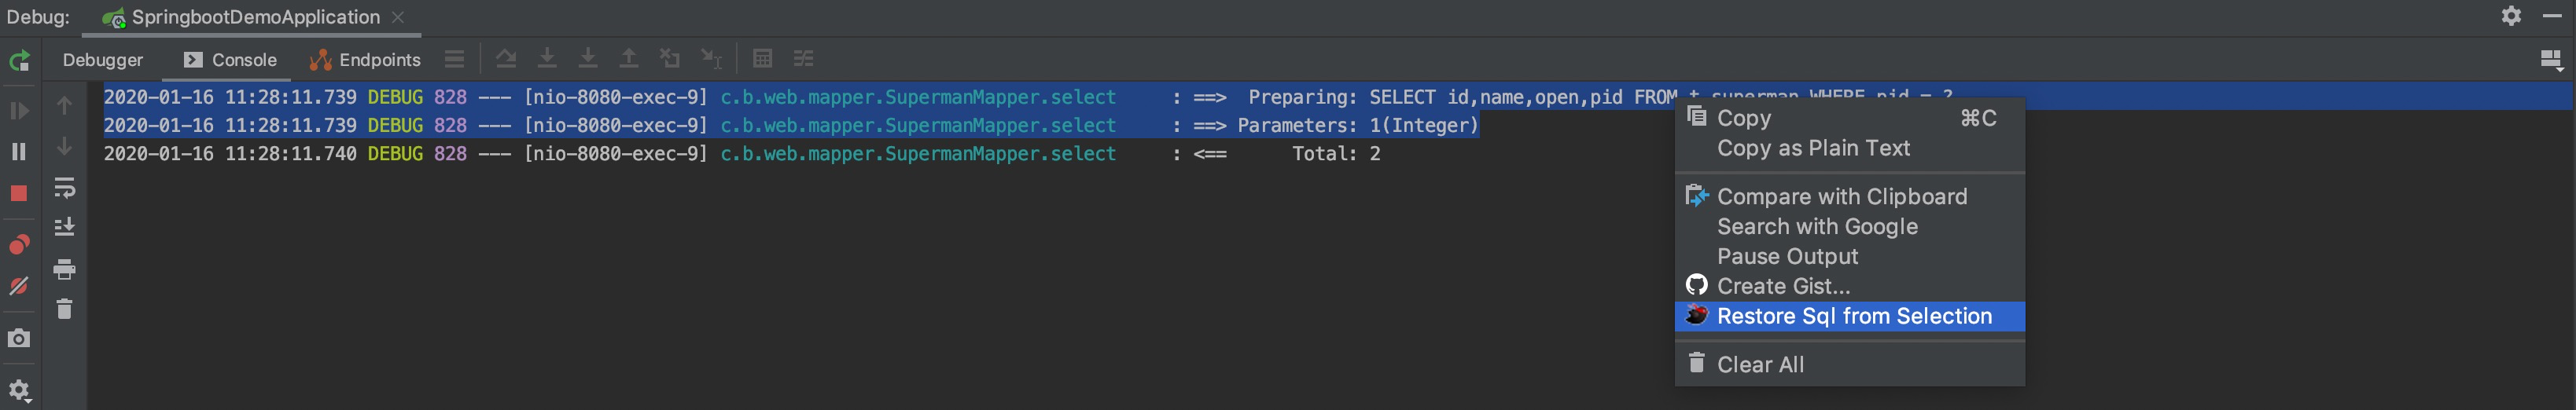Click the print console output icon

pos(64,268)
